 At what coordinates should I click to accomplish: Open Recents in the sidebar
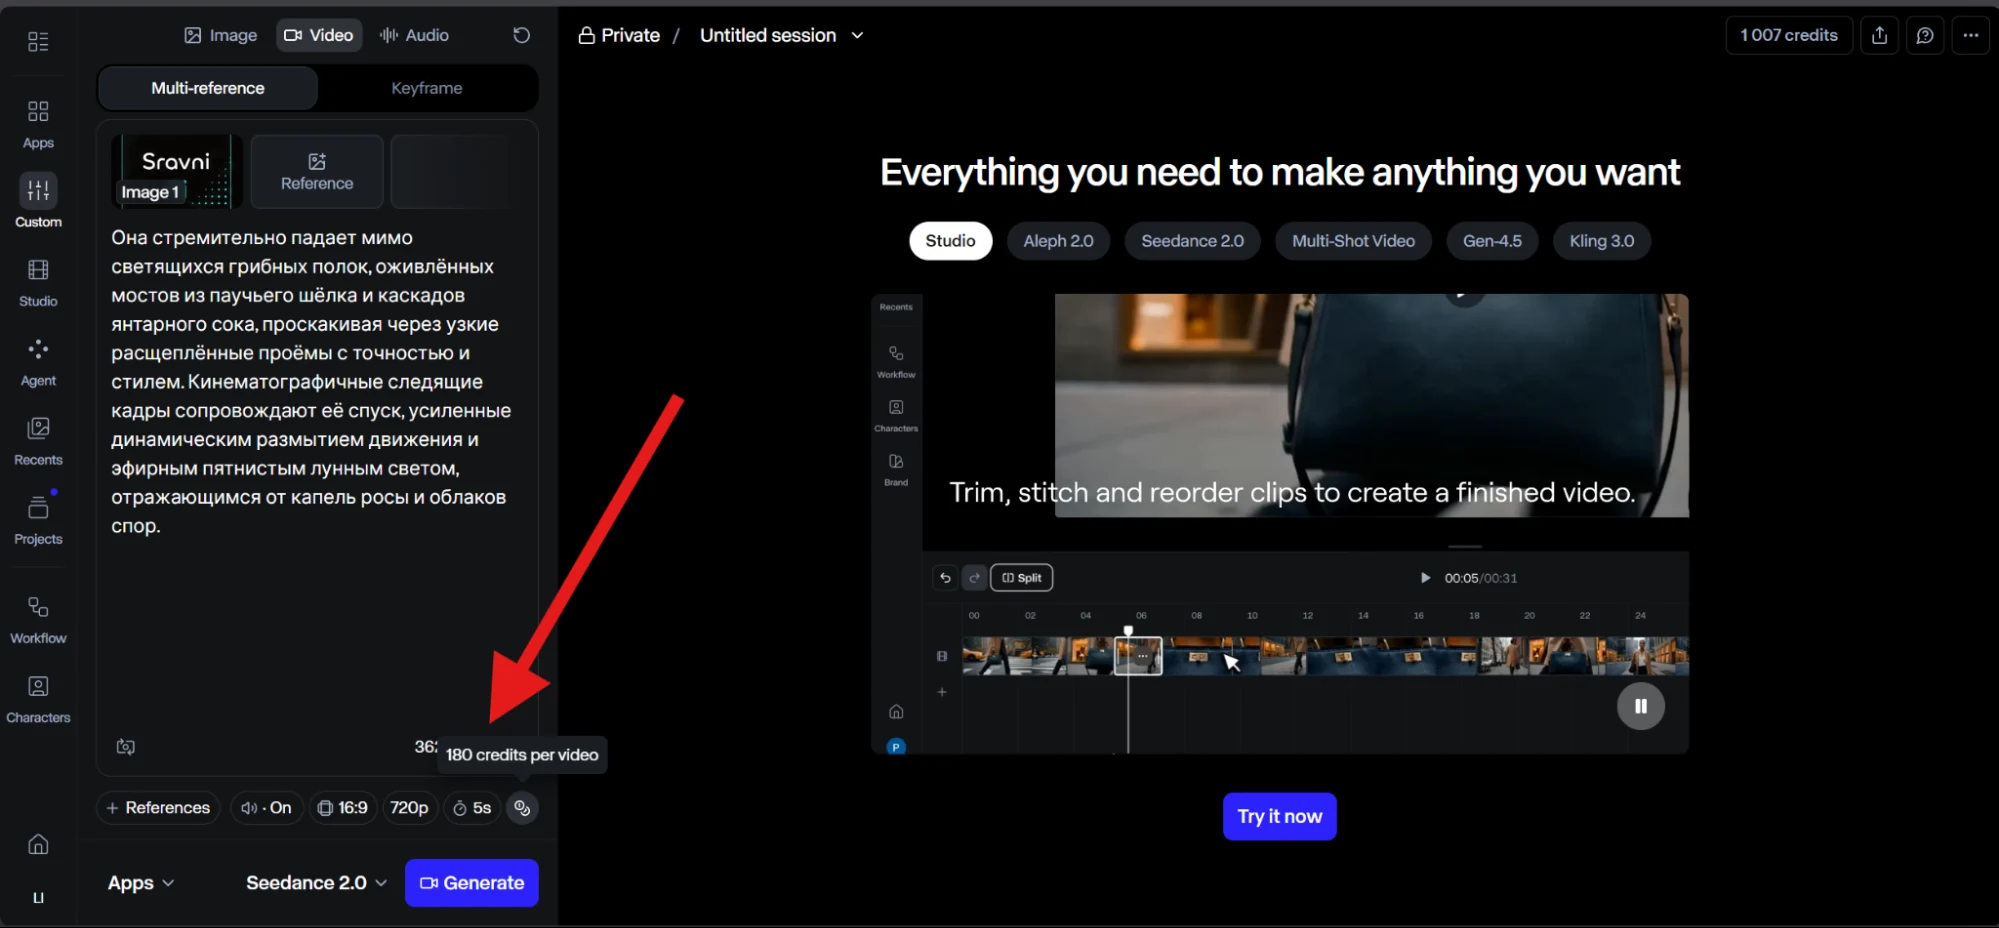pos(38,441)
